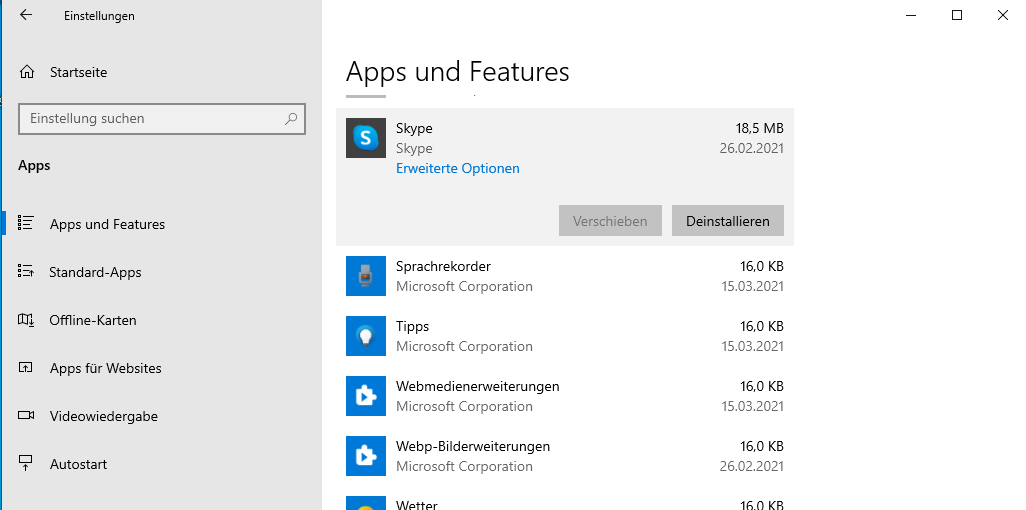Click the Skype app icon
The image size is (1026, 510).
pyautogui.click(x=366, y=138)
